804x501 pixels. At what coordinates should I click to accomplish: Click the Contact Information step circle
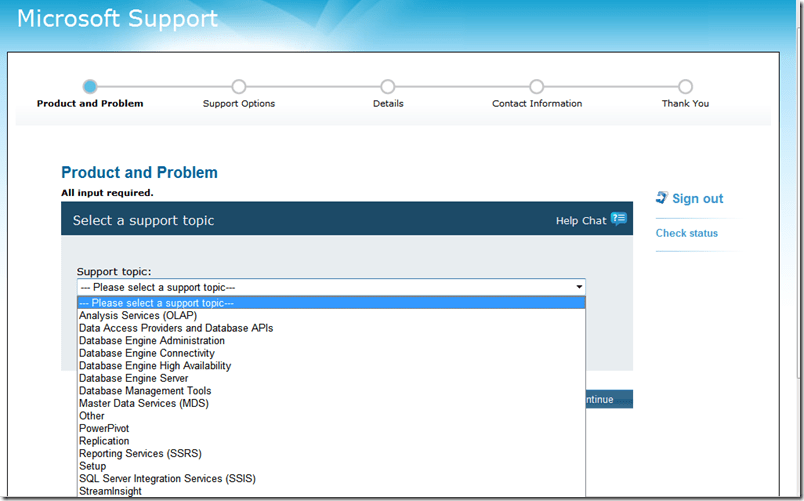(x=537, y=87)
